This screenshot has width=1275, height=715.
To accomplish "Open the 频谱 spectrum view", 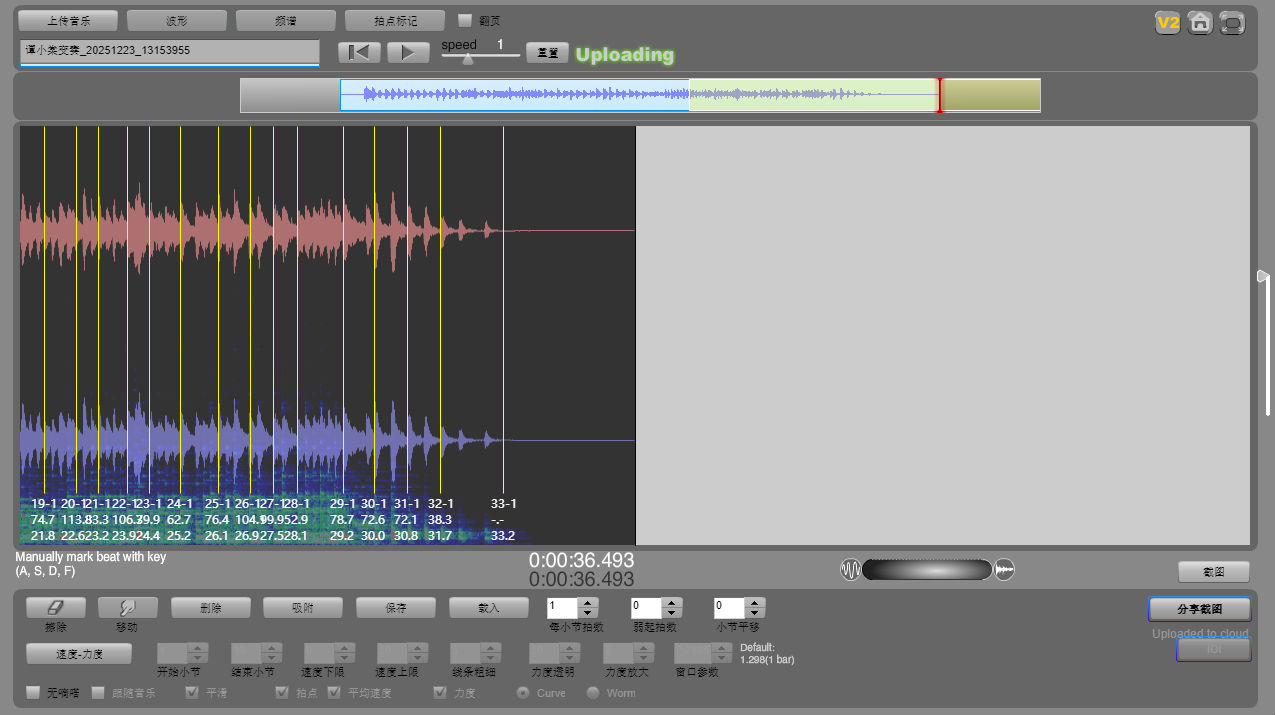I will (286, 20).
